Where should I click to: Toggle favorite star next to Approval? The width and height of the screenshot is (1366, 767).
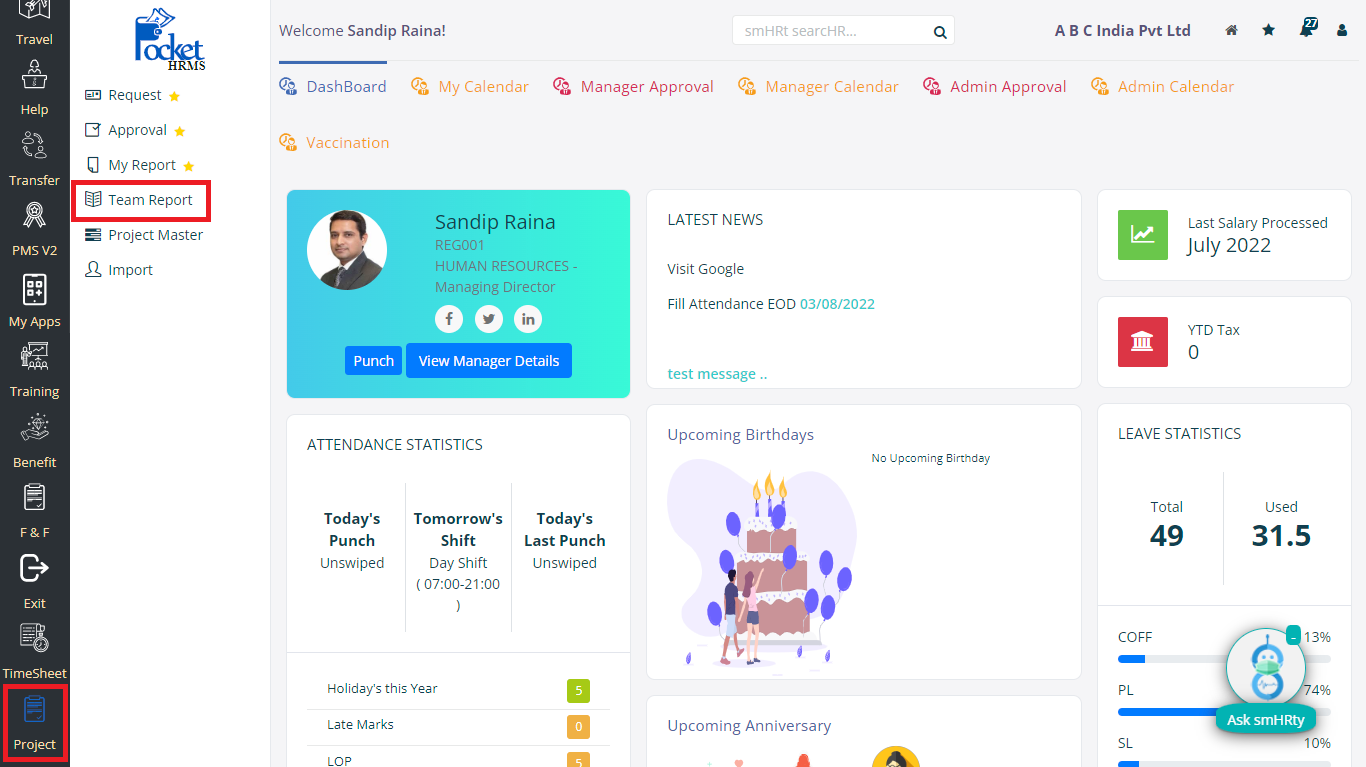(180, 131)
